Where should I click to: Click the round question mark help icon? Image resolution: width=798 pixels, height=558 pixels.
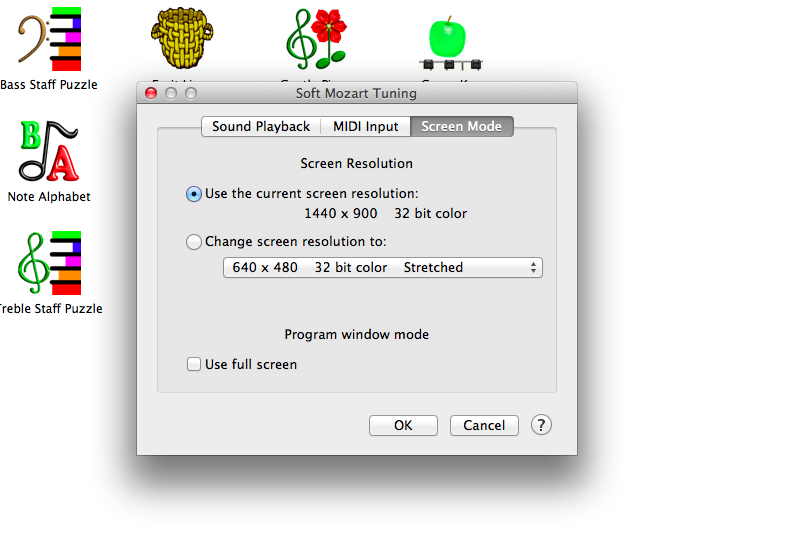pyautogui.click(x=541, y=425)
